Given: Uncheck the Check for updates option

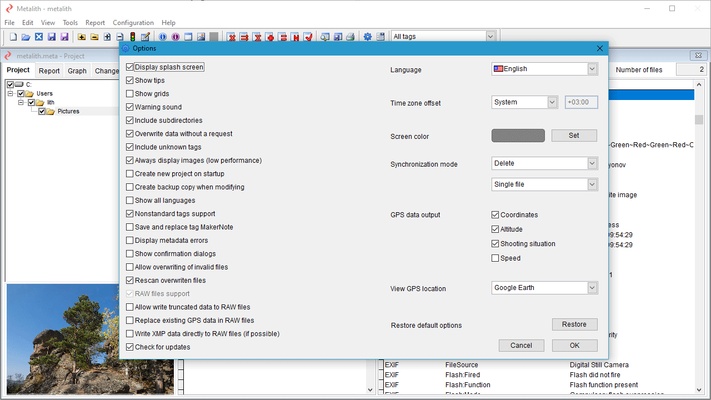Looking at the screenshot, I should [x=130, y=347].
